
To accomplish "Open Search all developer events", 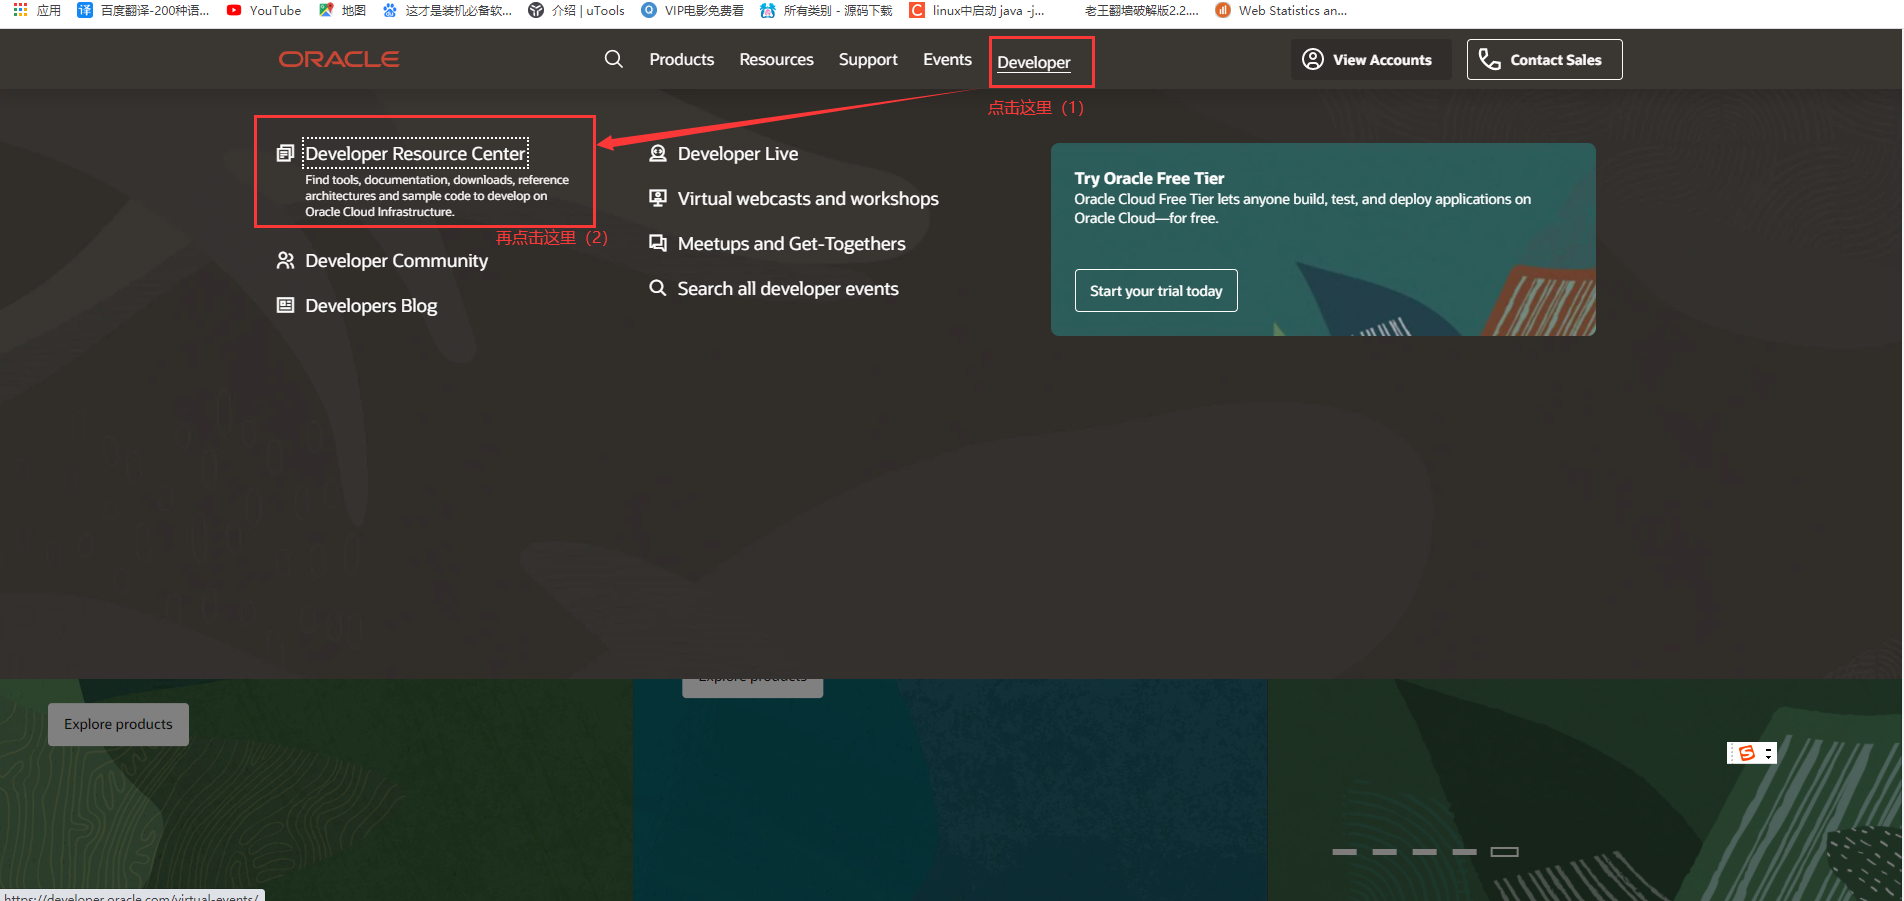I will coord(788,288).
